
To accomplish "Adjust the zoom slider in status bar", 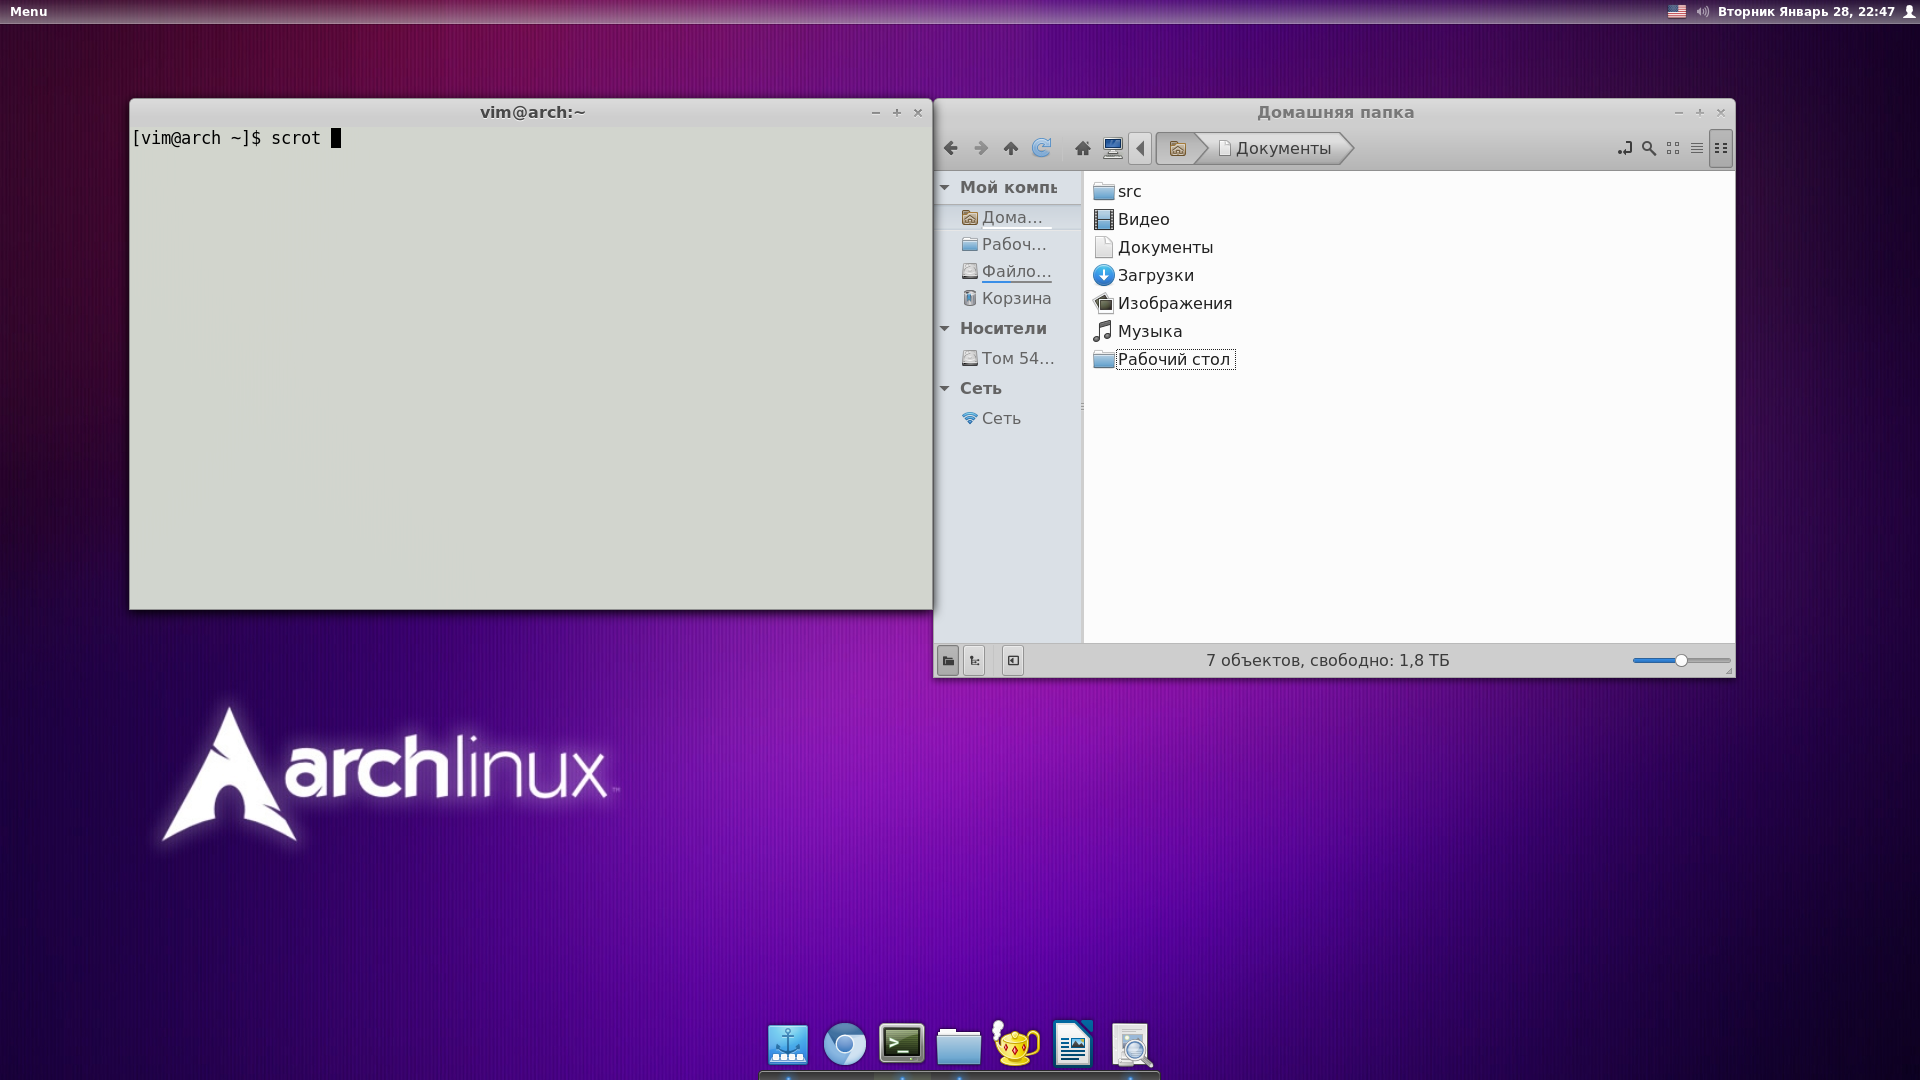I will point(1681,660).
